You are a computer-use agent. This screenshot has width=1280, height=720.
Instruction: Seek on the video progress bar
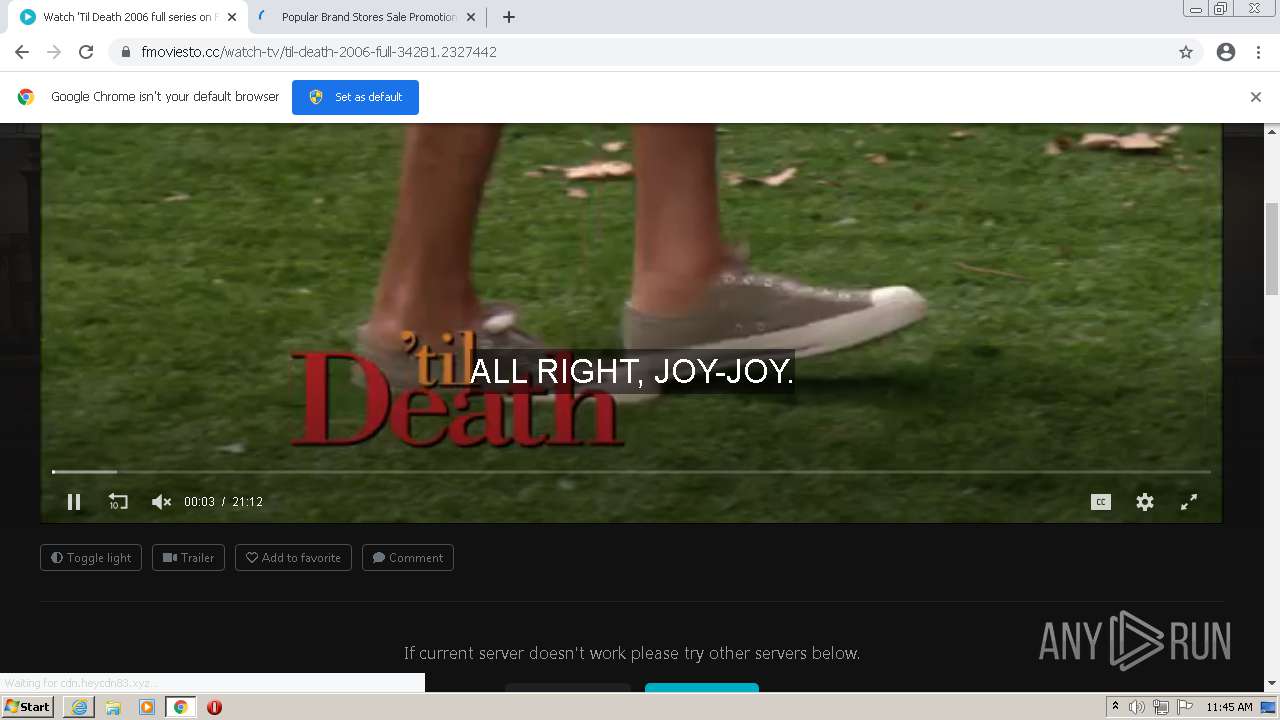pyautogui.click(x=631, y=471)
